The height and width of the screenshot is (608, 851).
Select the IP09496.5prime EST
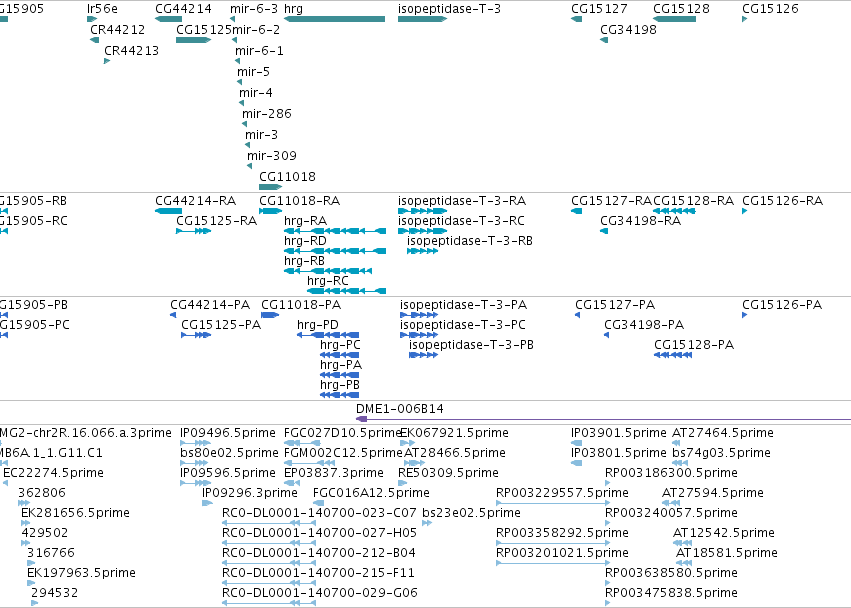point(194,443)
